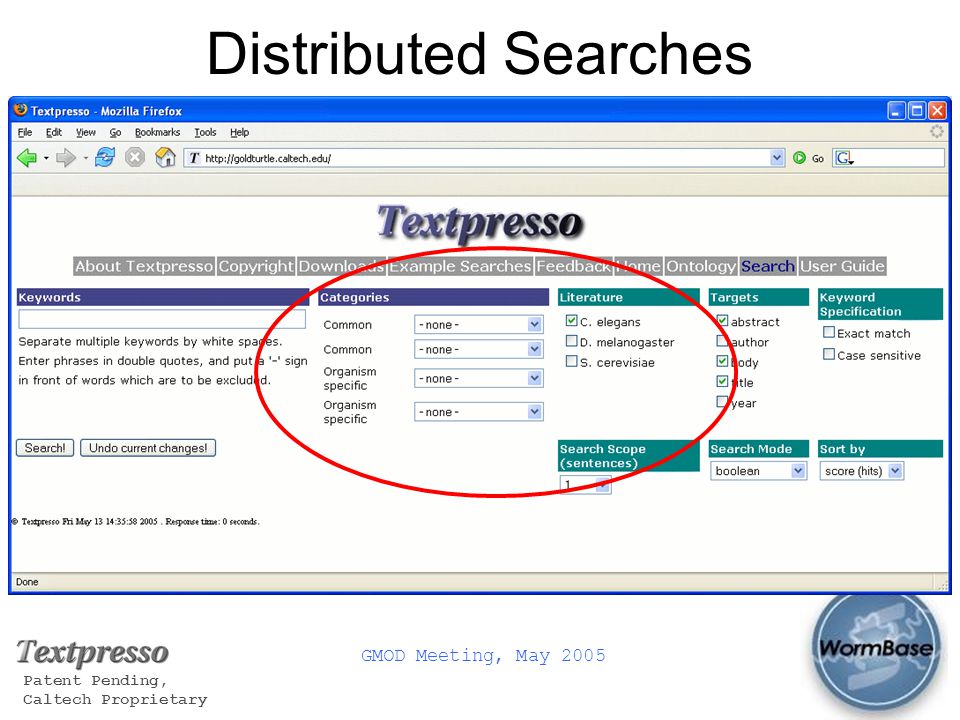
Task: Click the URL address bar field
Action: click(484, 158)
